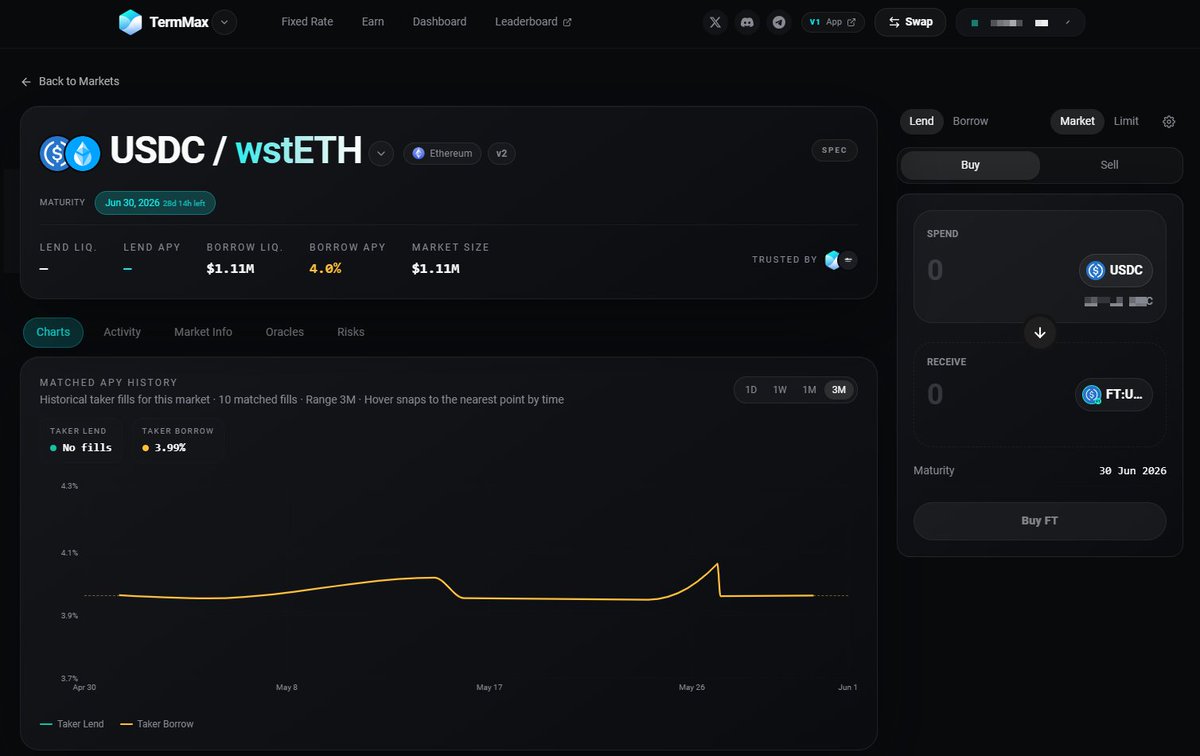Choose the Sell side

pyautogui.click(x=1109, y=165)
